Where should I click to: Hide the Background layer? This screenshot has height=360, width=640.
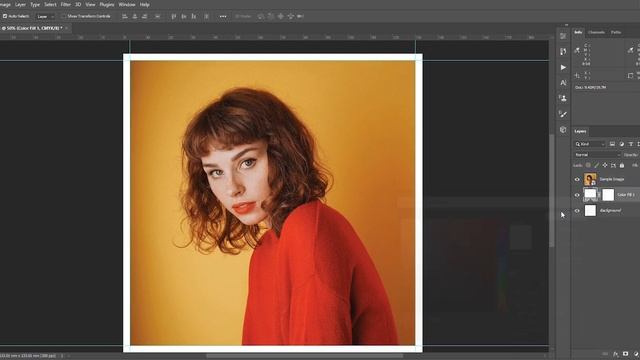tap(577, 211)
